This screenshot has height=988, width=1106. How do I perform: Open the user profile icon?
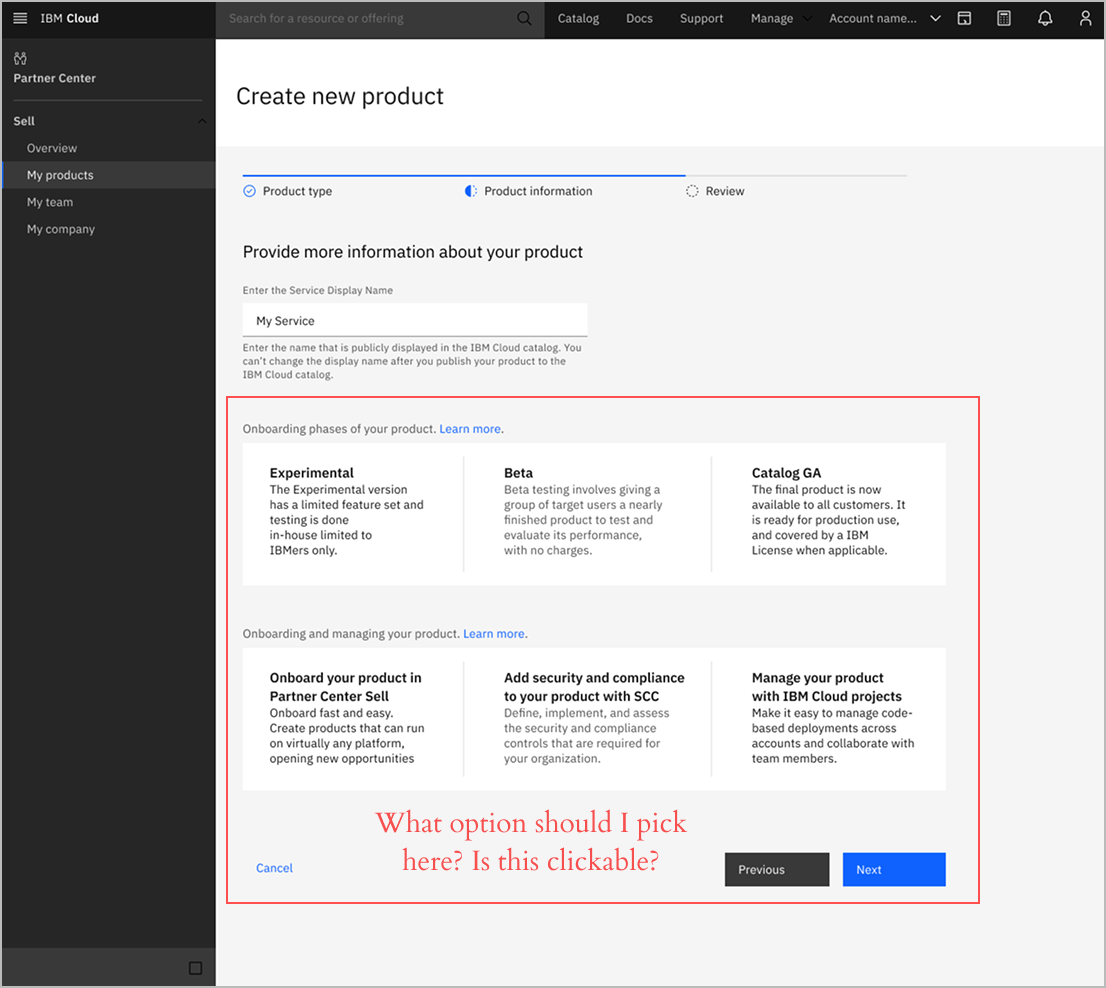point(1085,19)
